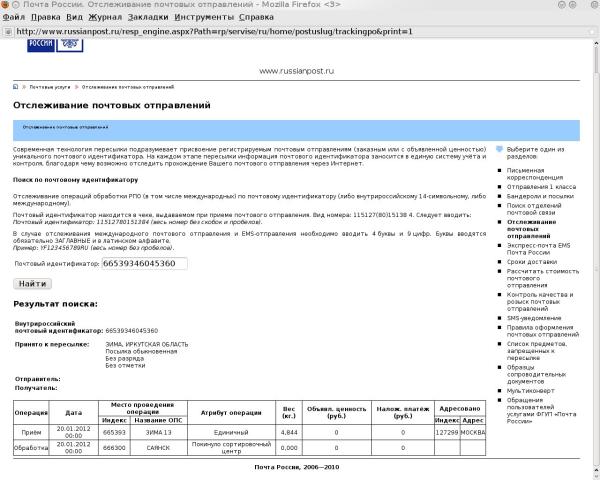This screenshot has width=600, height=480.
Task: Click the Почтовый идентификатор input field
Action: point(145,263)
